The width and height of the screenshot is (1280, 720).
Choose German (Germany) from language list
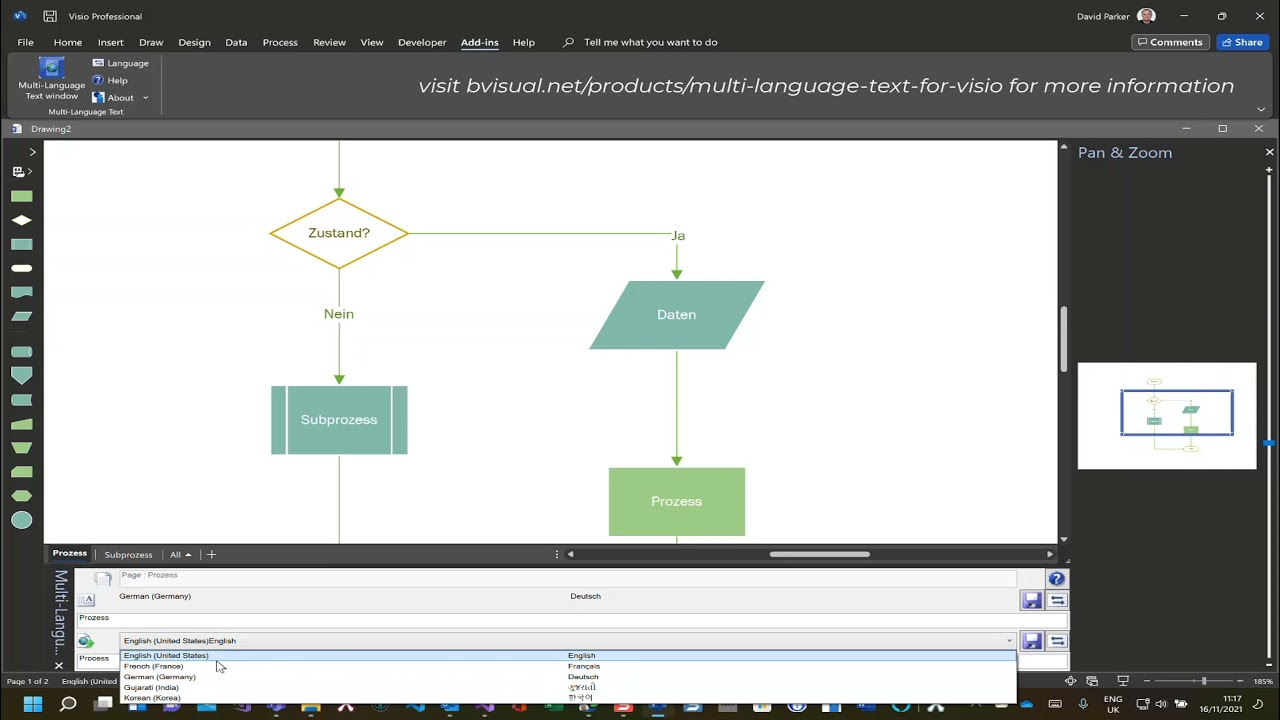tap(568, 677)
